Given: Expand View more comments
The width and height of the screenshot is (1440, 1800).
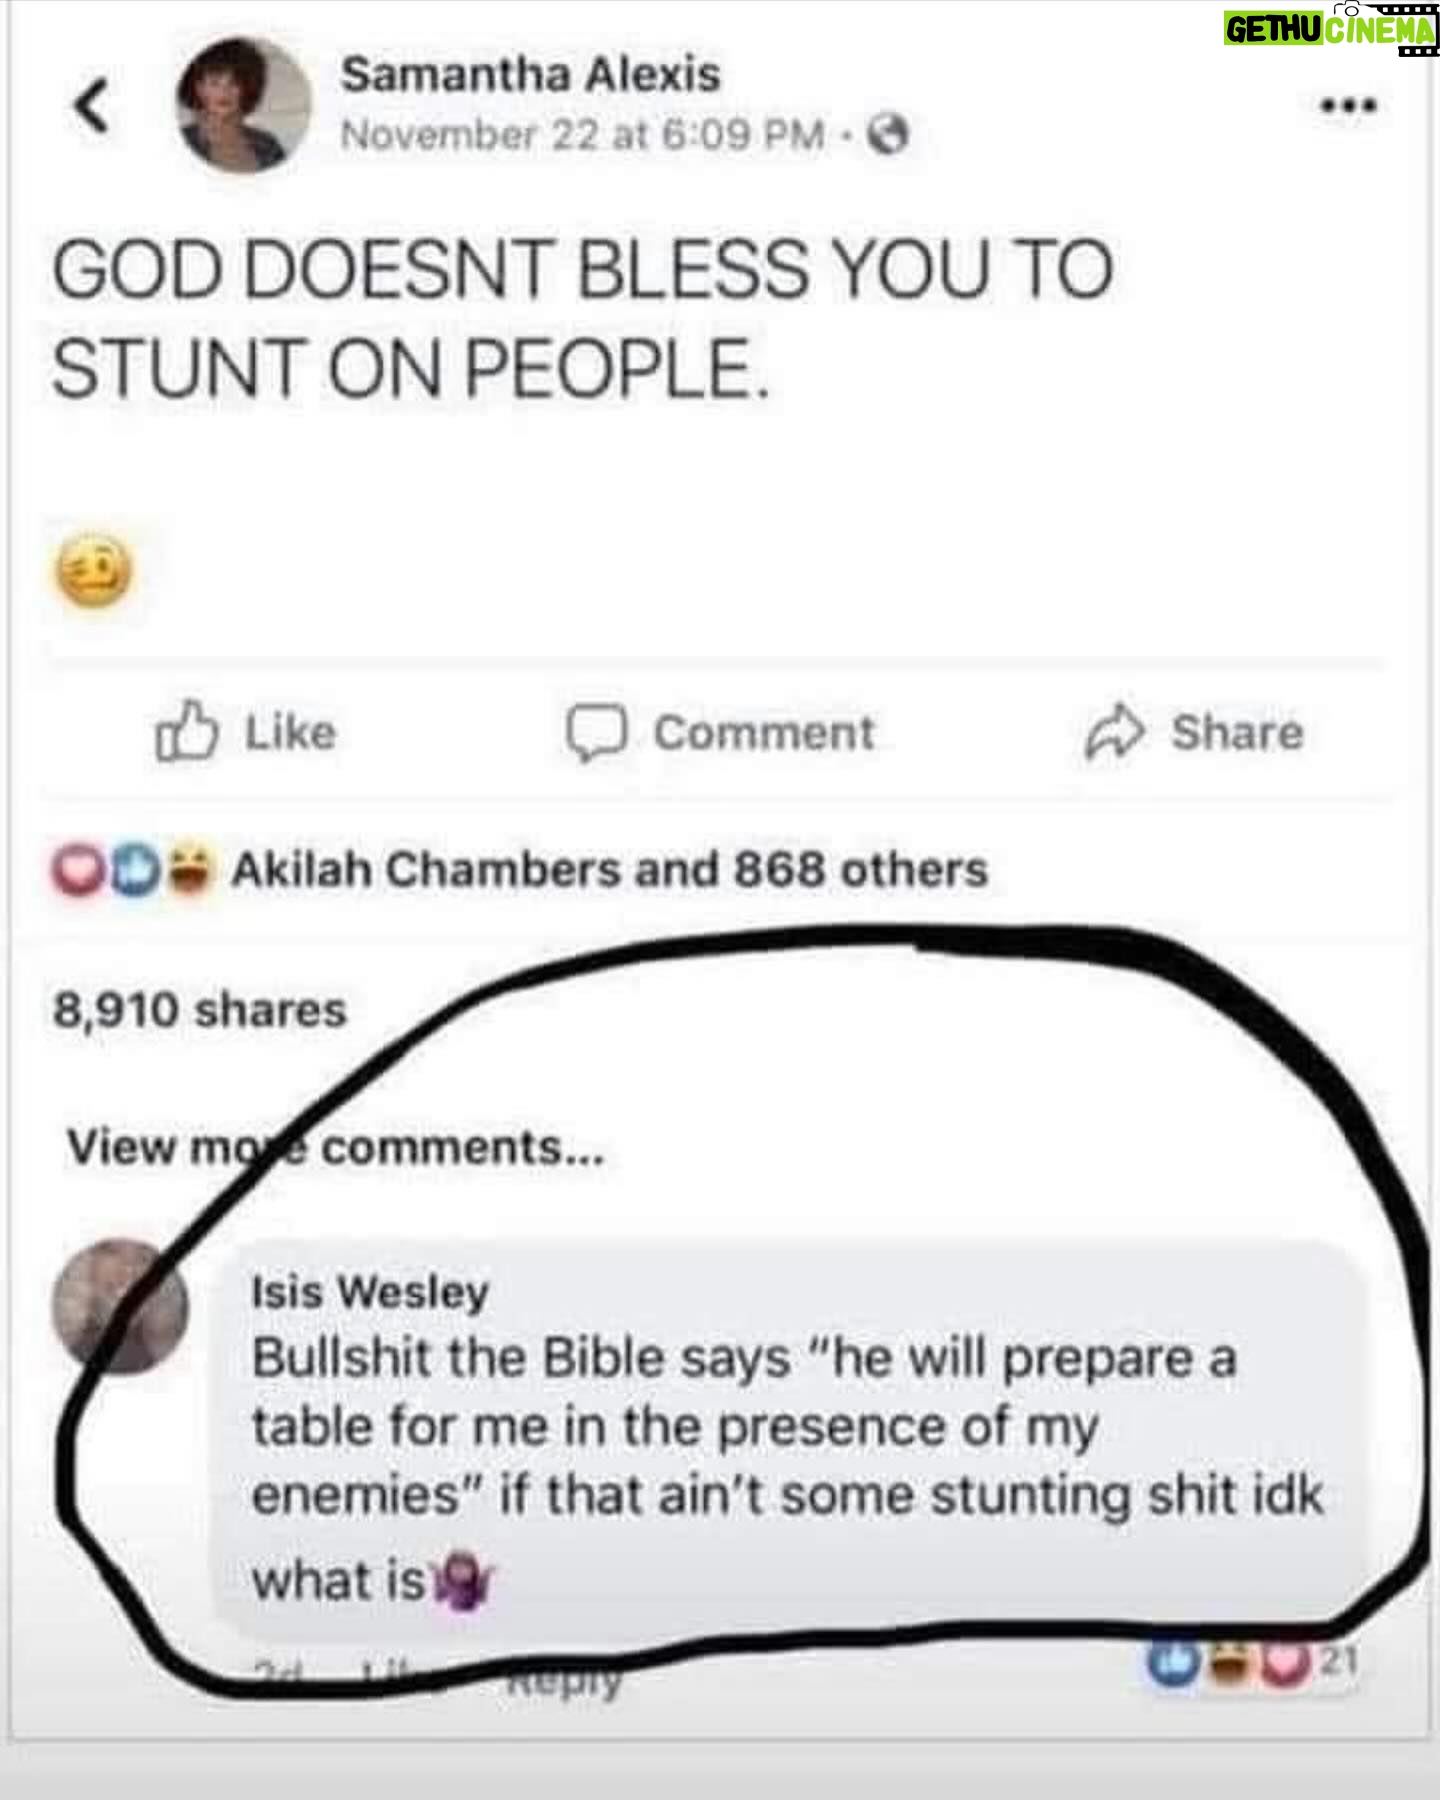Looking at the screenshot, I should pyautogui.click(x=336, y=1148).
